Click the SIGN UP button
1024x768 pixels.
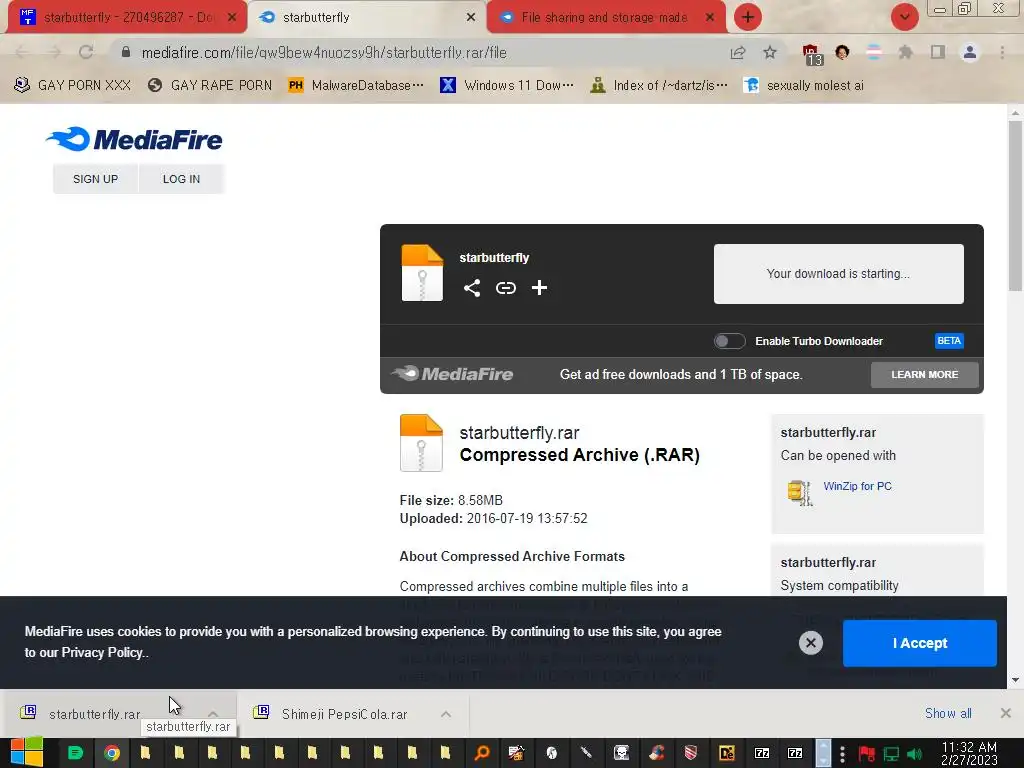95,179
